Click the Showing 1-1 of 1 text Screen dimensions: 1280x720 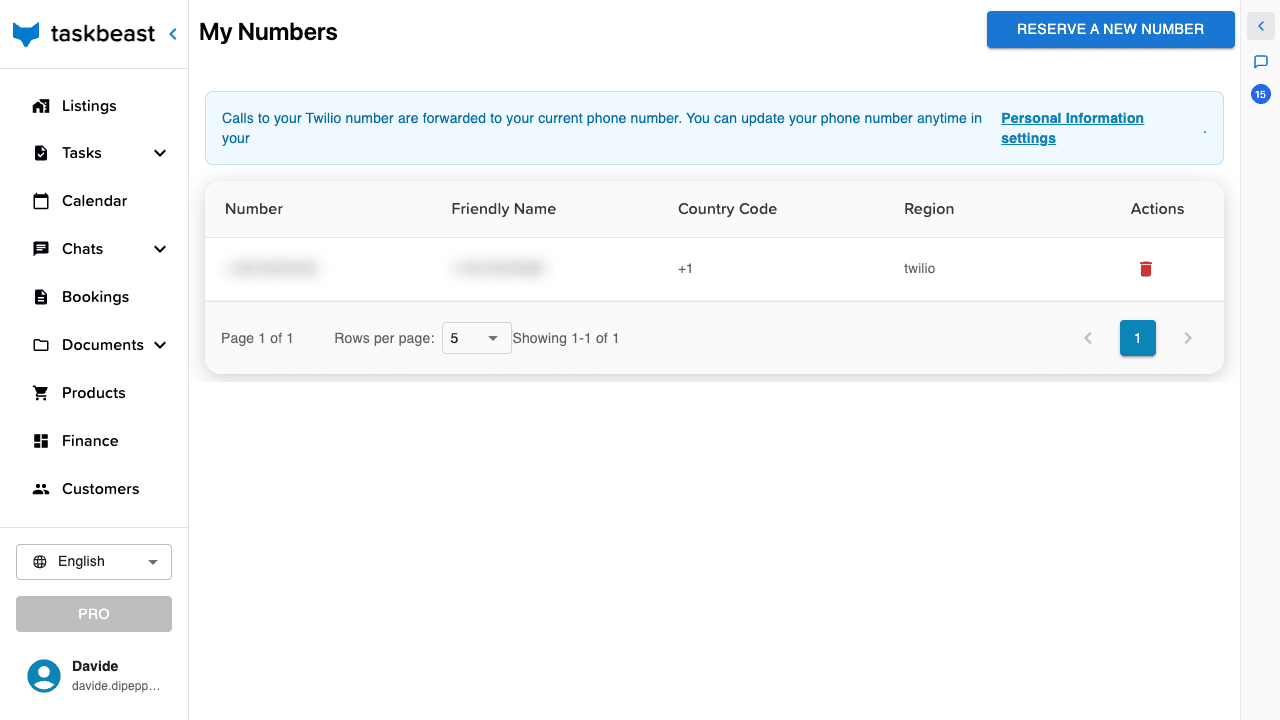click(566, 338)
